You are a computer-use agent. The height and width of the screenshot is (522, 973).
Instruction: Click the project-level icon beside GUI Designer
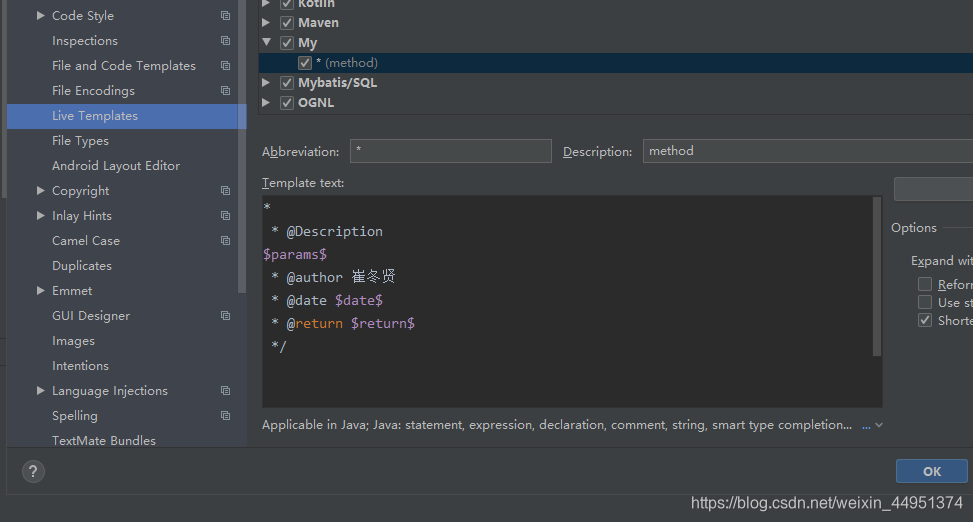click(225, 315)
